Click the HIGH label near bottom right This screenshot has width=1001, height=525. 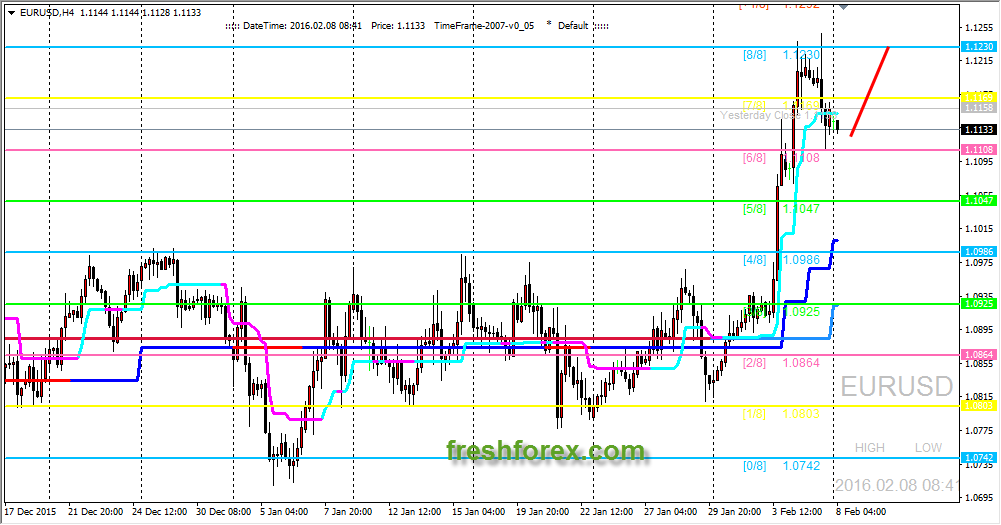pyautogui.click(x=869, y=448)
